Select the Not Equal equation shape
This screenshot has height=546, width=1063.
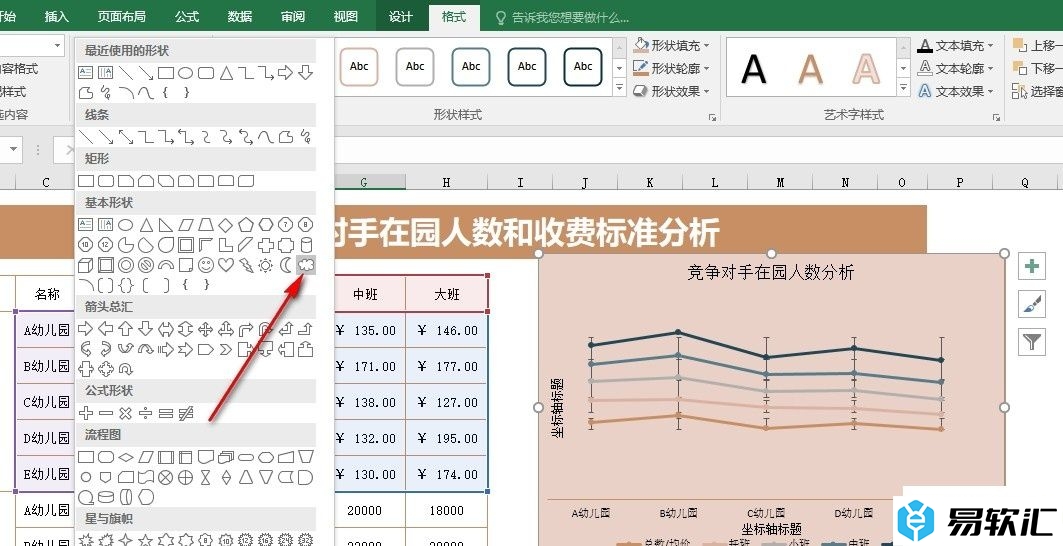186,412
